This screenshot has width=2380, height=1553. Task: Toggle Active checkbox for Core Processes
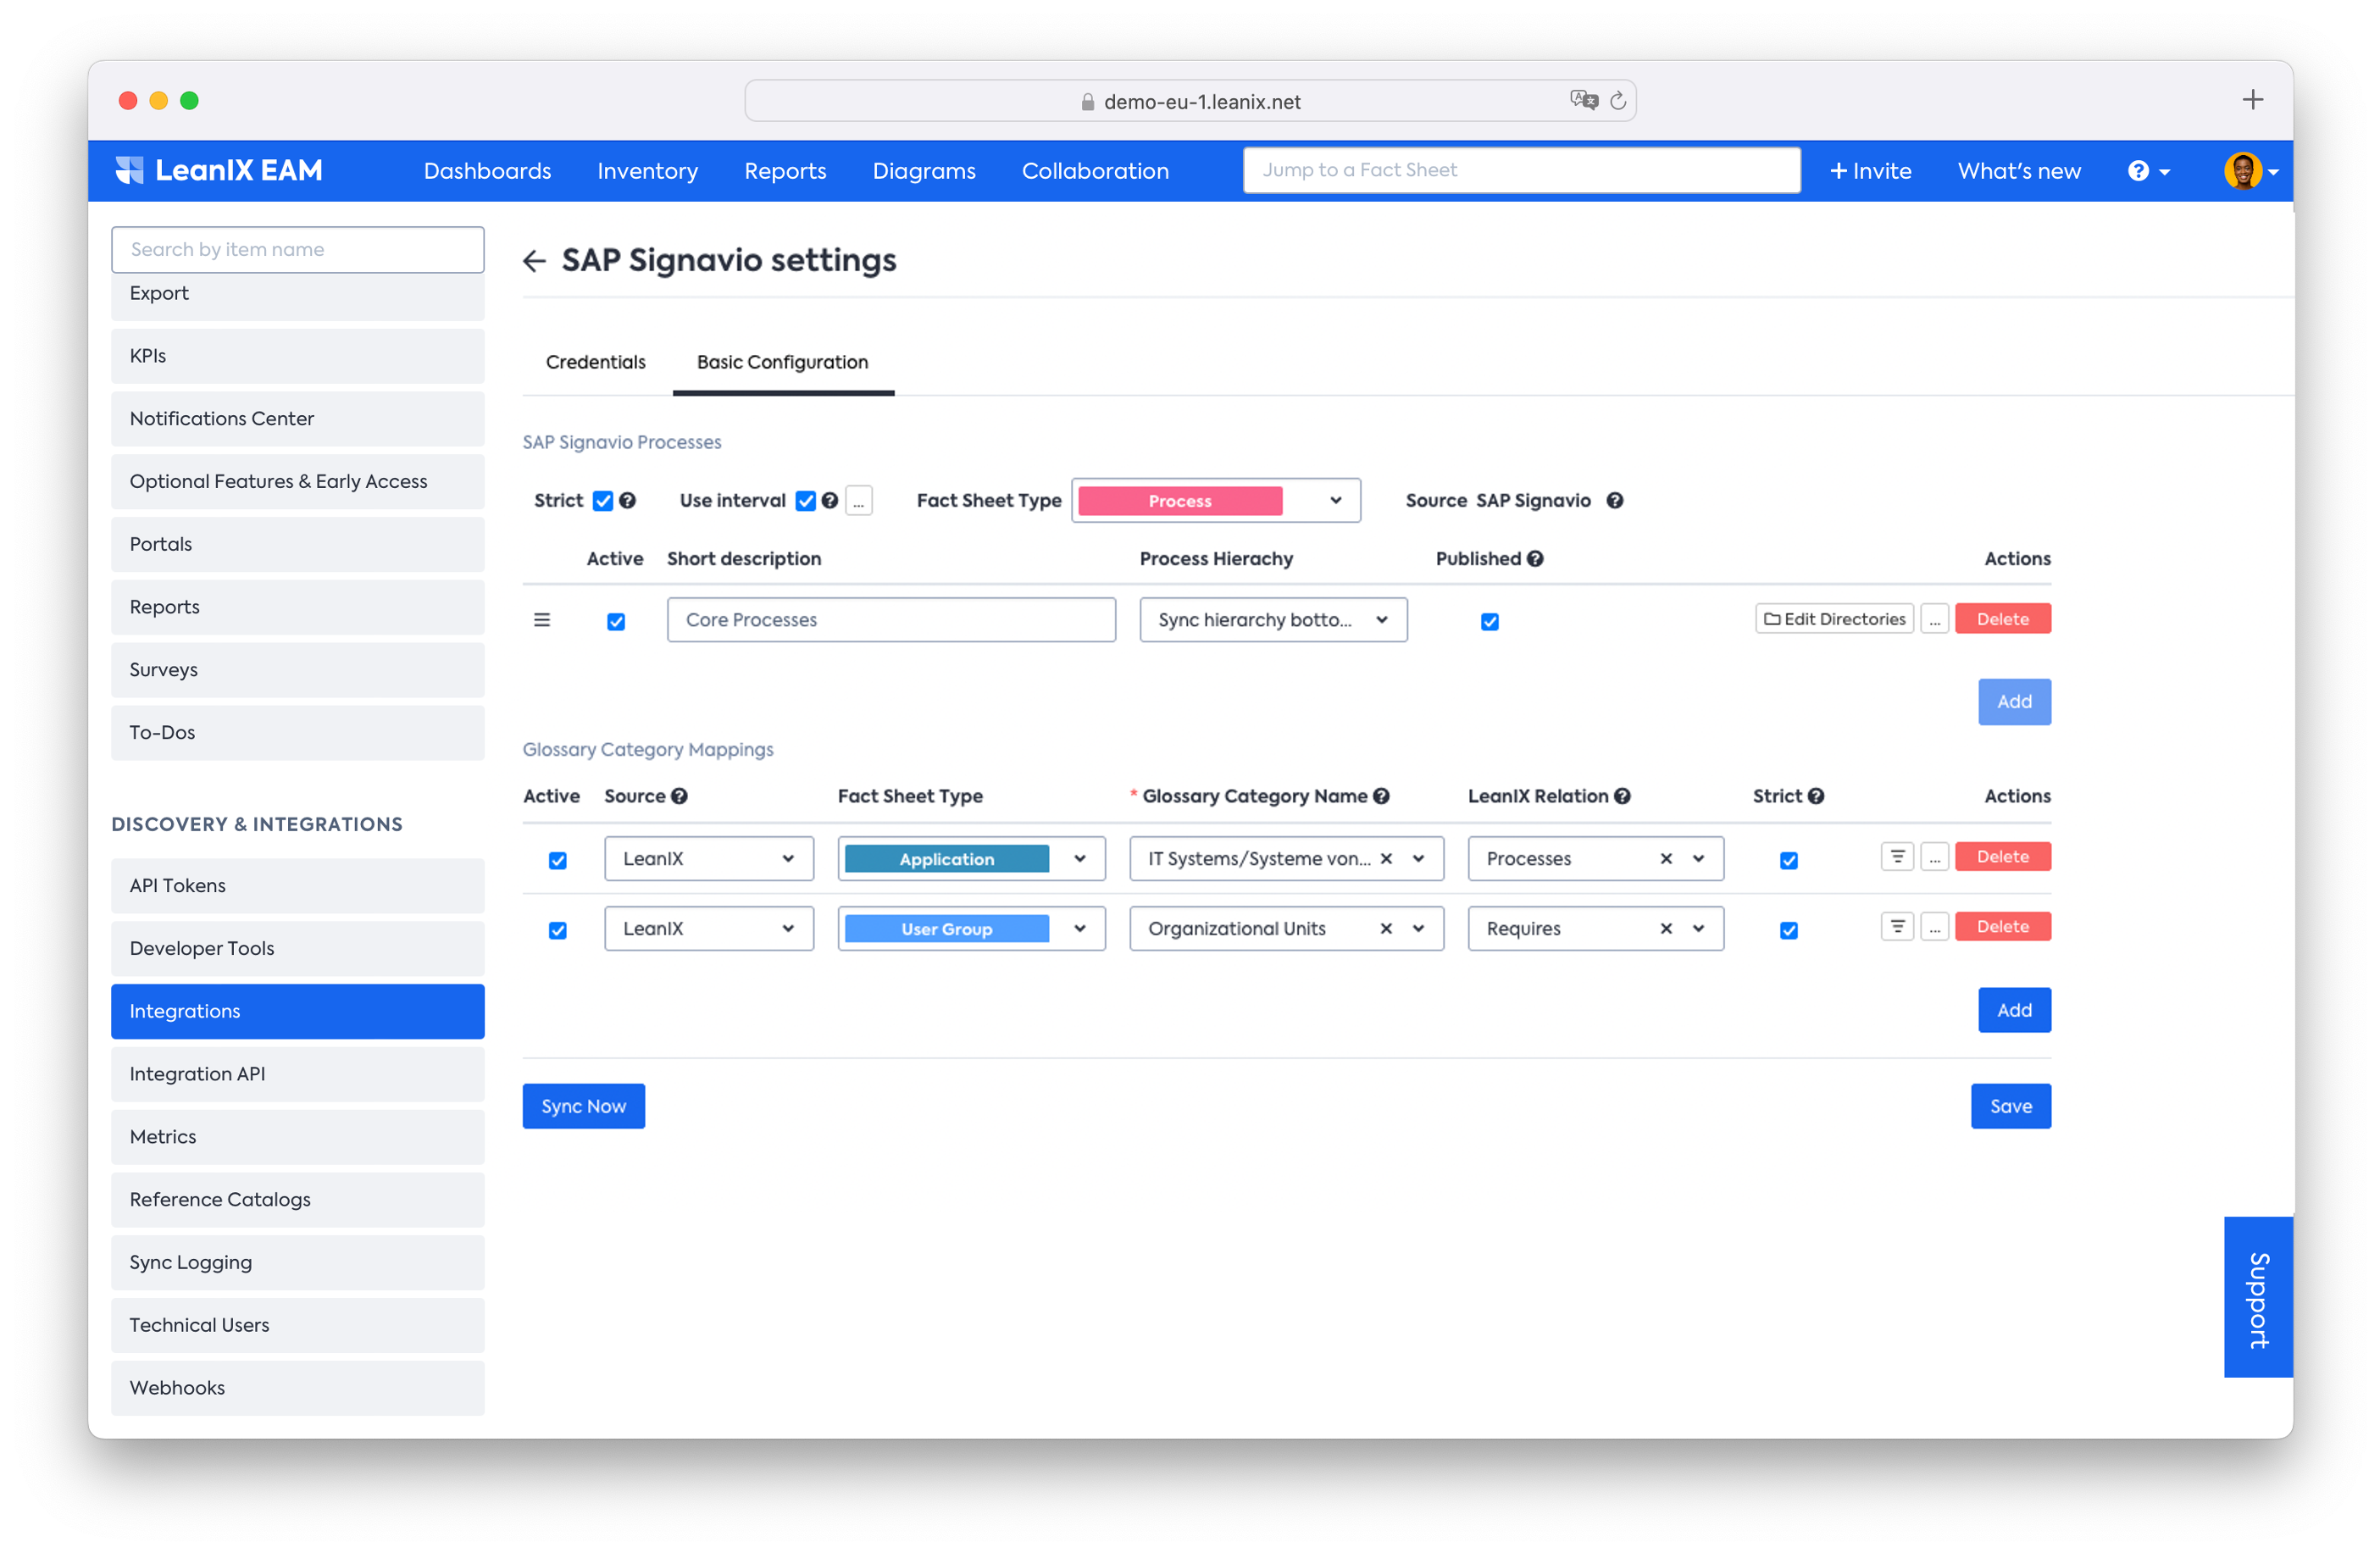tap(616, 622)
